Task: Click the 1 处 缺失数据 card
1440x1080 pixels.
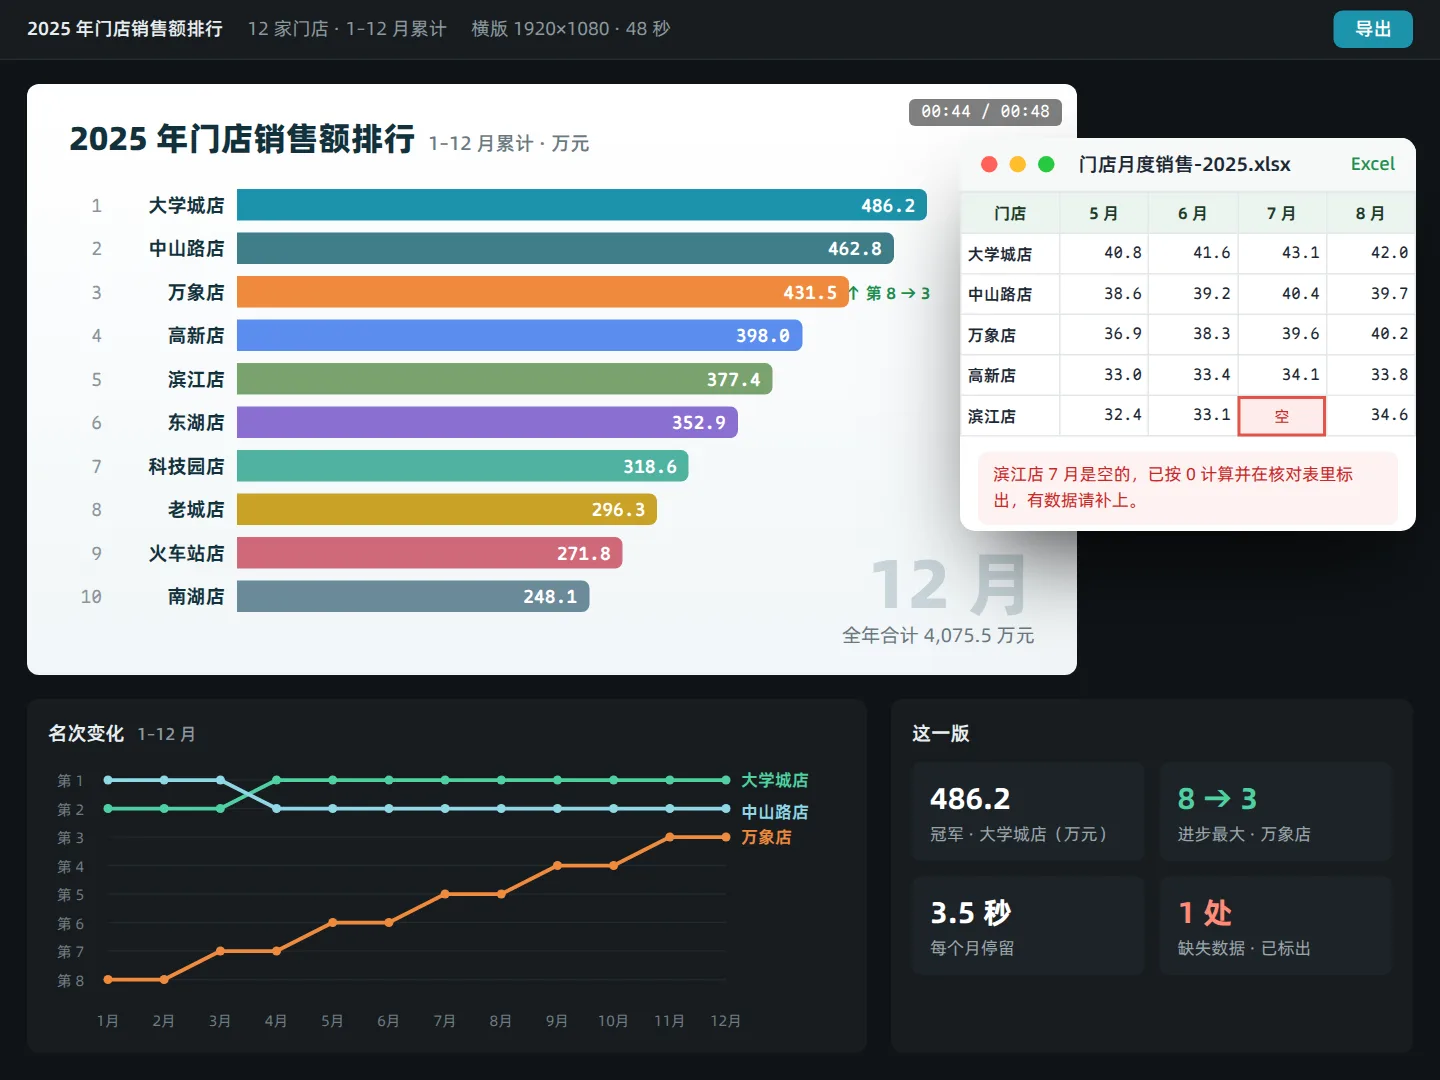Action: pos(1276,926)
